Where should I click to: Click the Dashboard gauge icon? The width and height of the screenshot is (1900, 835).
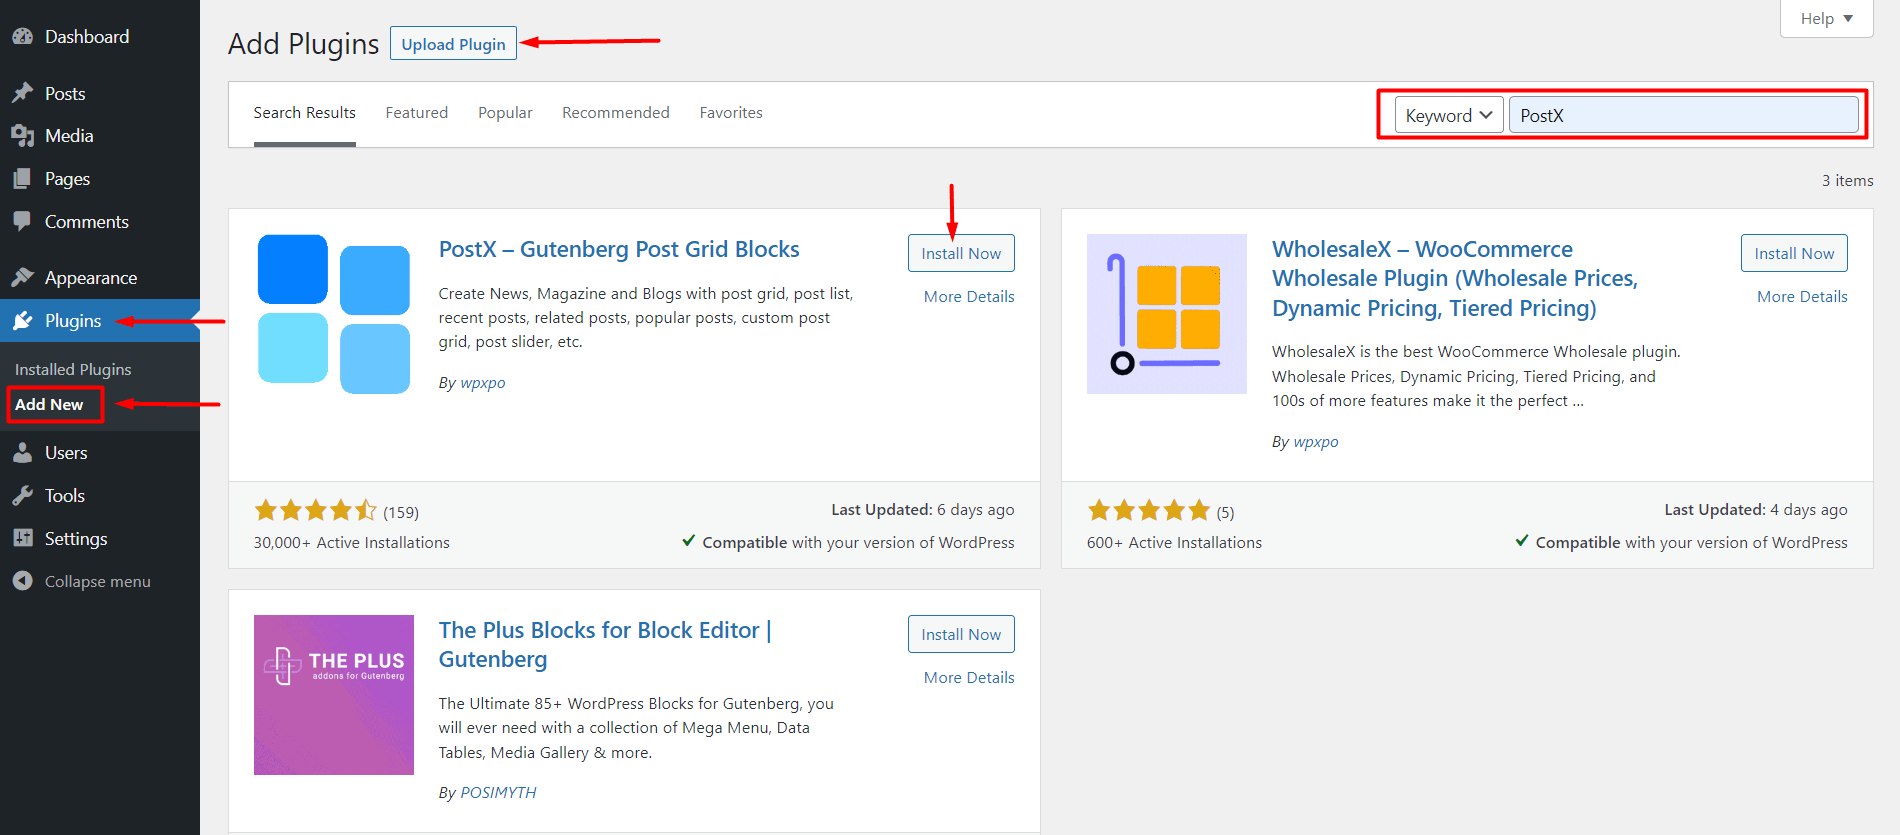[23, 37]
